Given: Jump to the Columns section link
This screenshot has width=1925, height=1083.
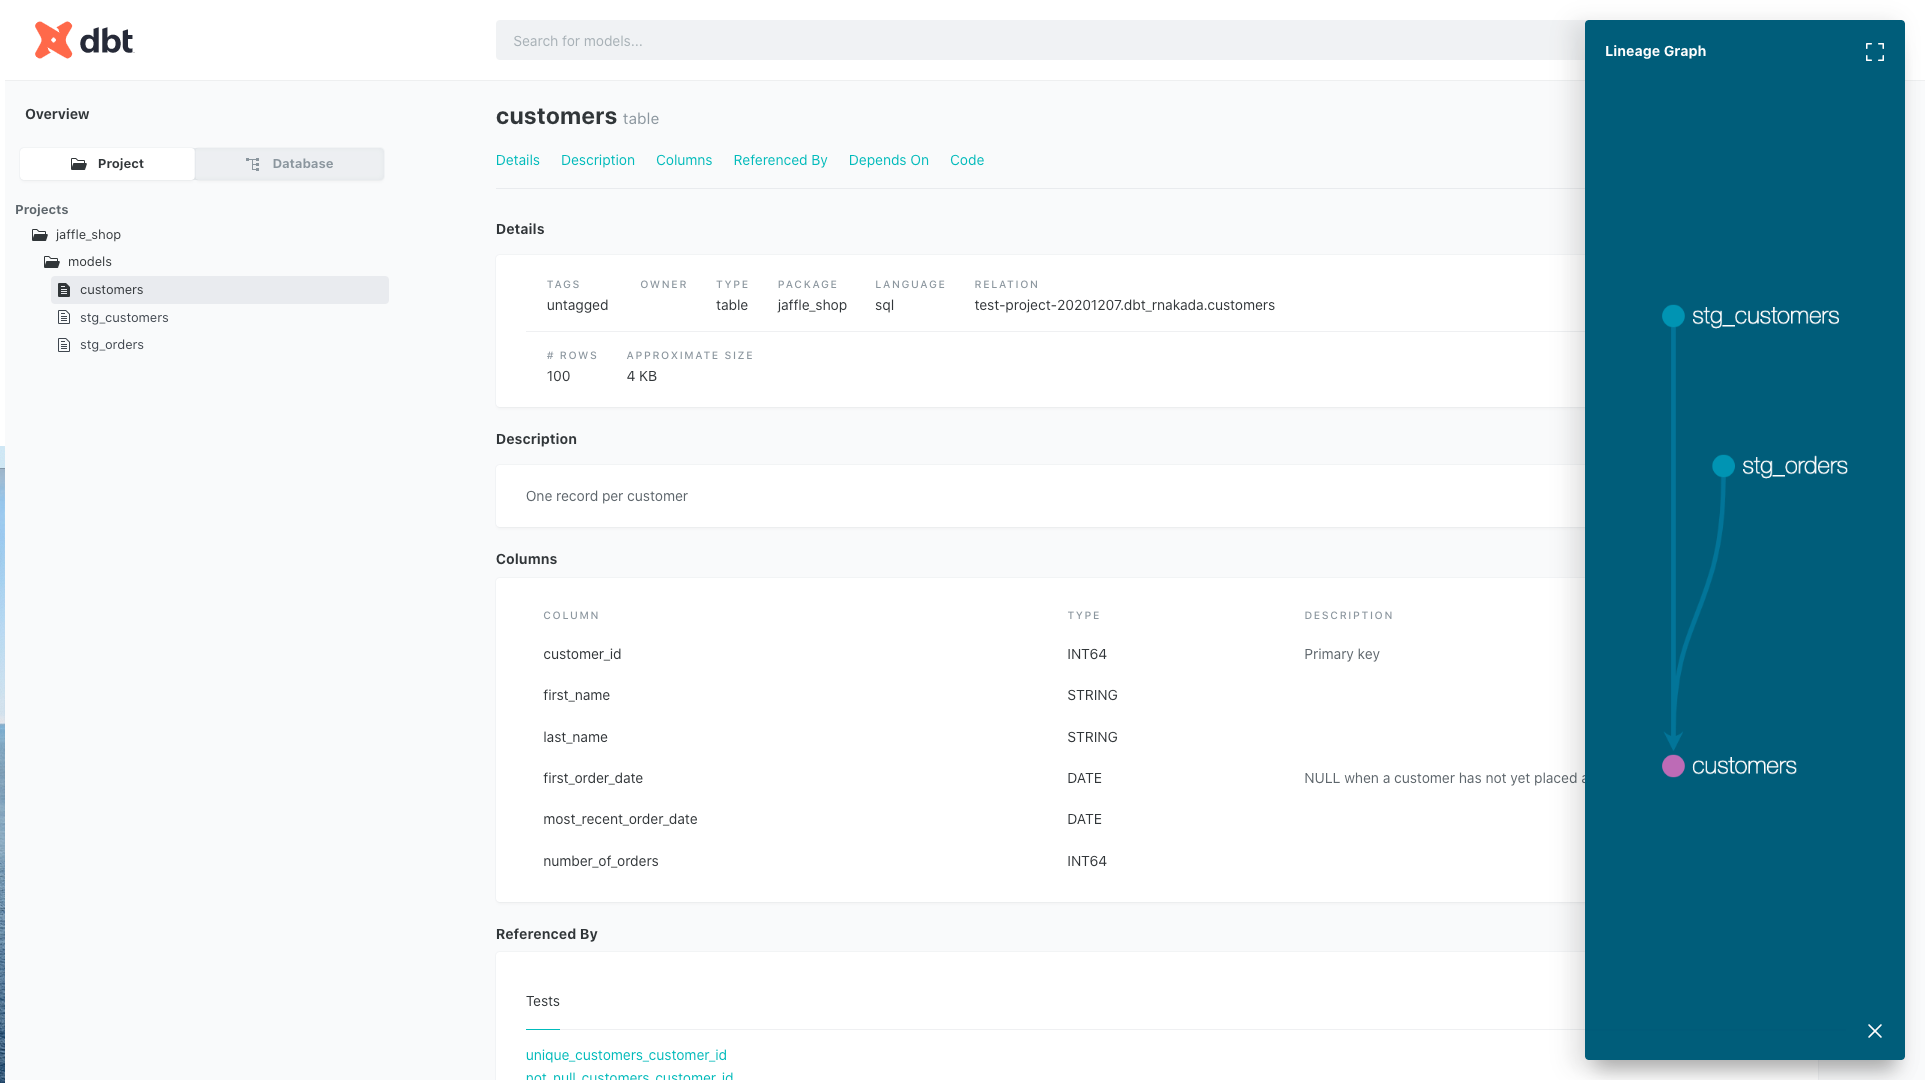Looking at the screenshot, I should point(684,160).
